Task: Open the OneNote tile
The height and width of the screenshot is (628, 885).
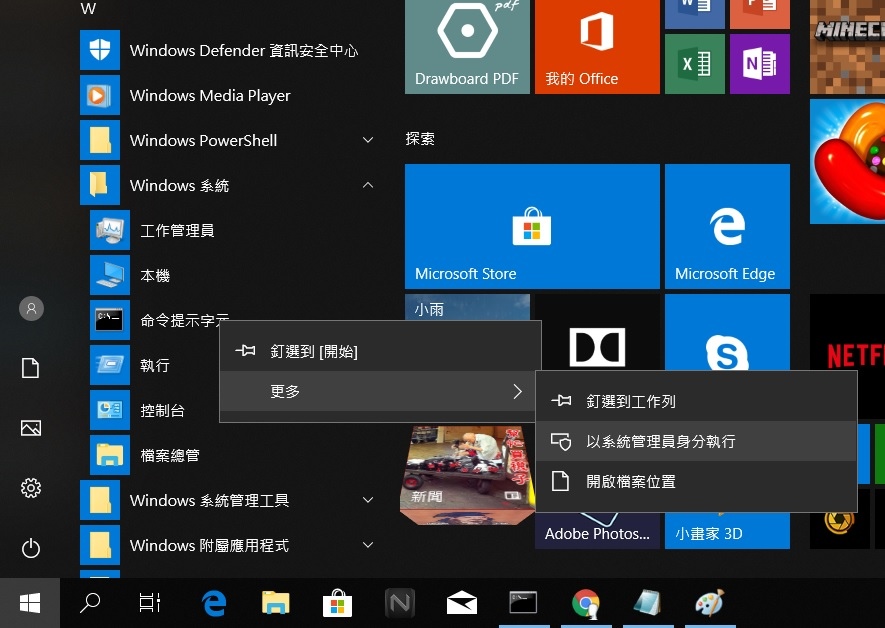Action: click(760, 64)
